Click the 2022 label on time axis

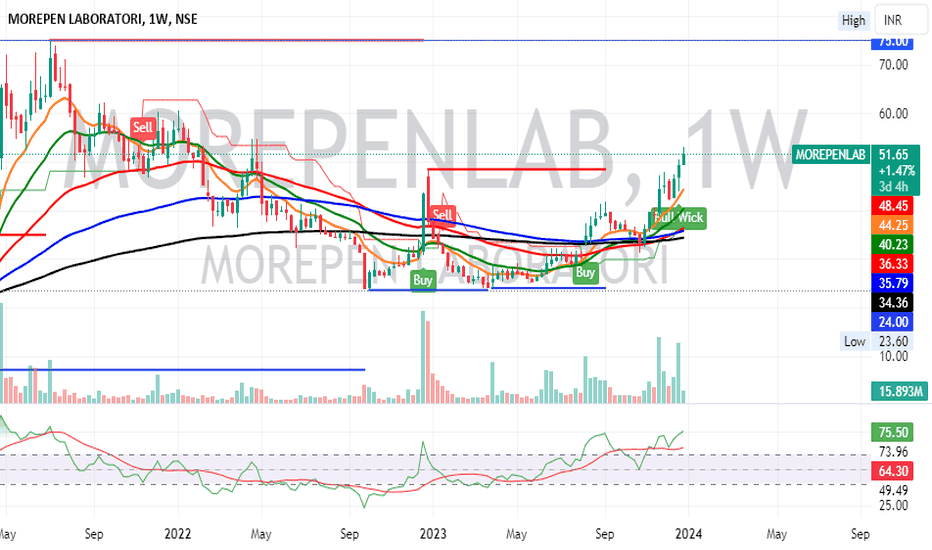point(177,533)
